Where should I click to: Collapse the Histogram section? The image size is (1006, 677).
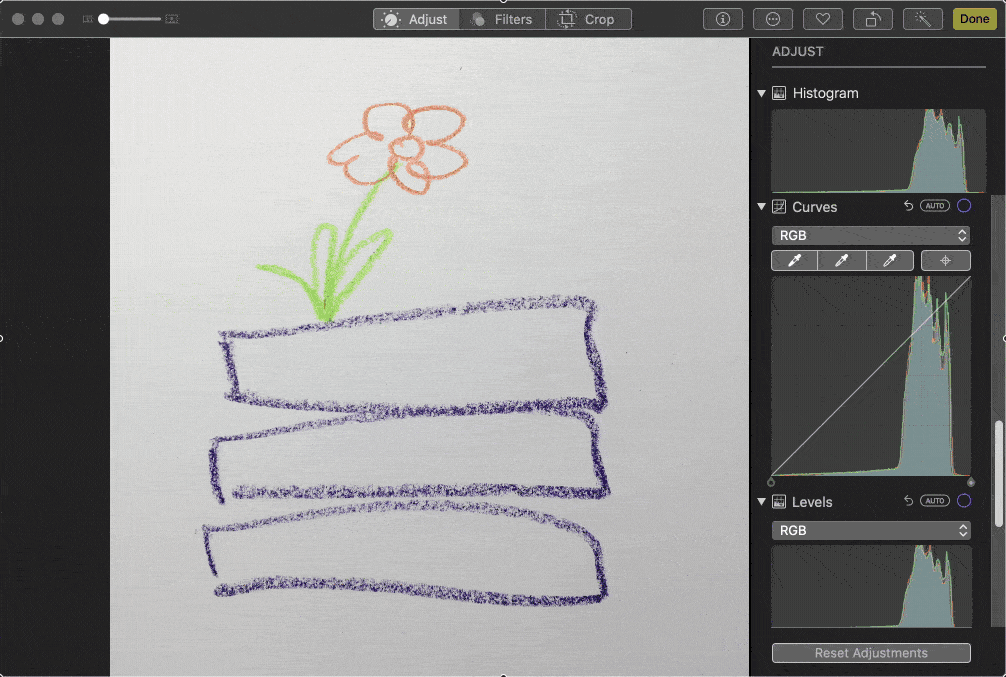point(762,94)
